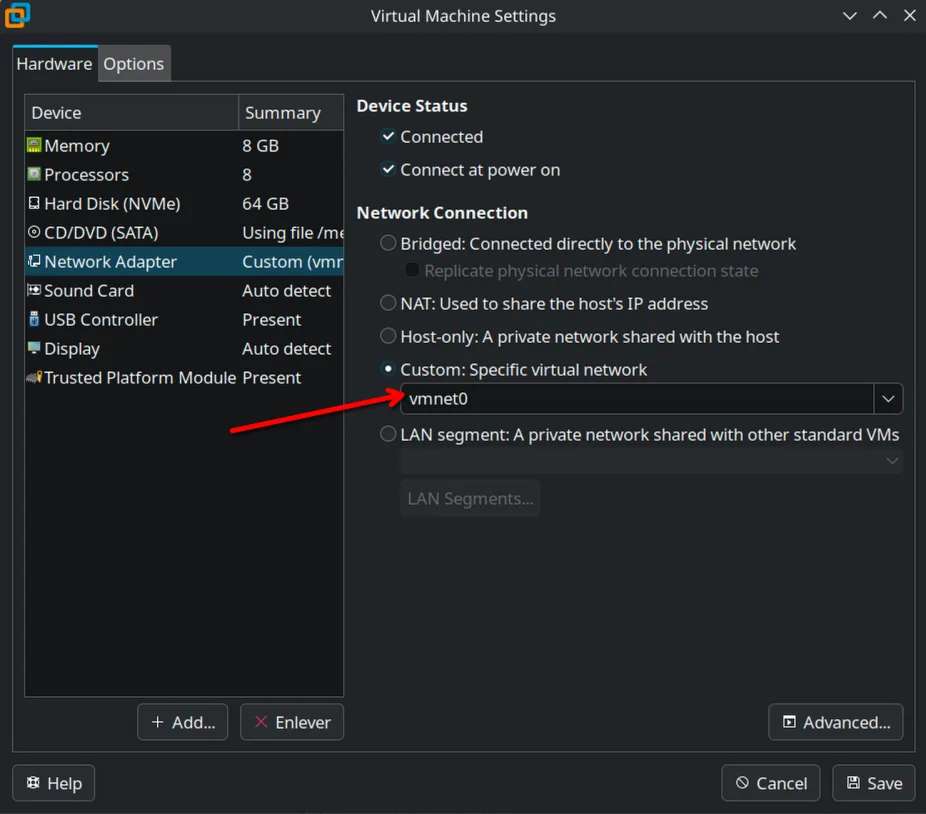This screenshot has width=926, height=814.
Task: Select the Display Auto detect summary
Action: (x=286, y=348)
